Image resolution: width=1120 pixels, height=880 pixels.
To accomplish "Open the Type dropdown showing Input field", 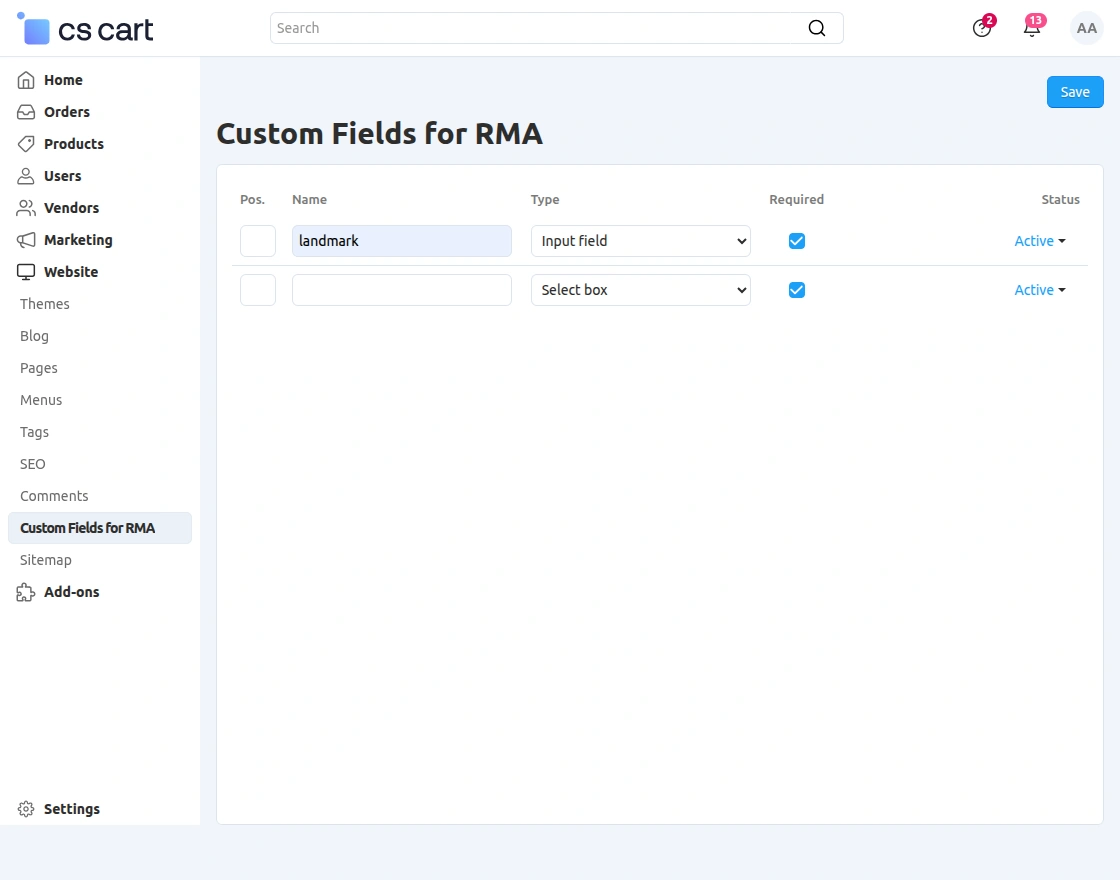I will [640, 241].
